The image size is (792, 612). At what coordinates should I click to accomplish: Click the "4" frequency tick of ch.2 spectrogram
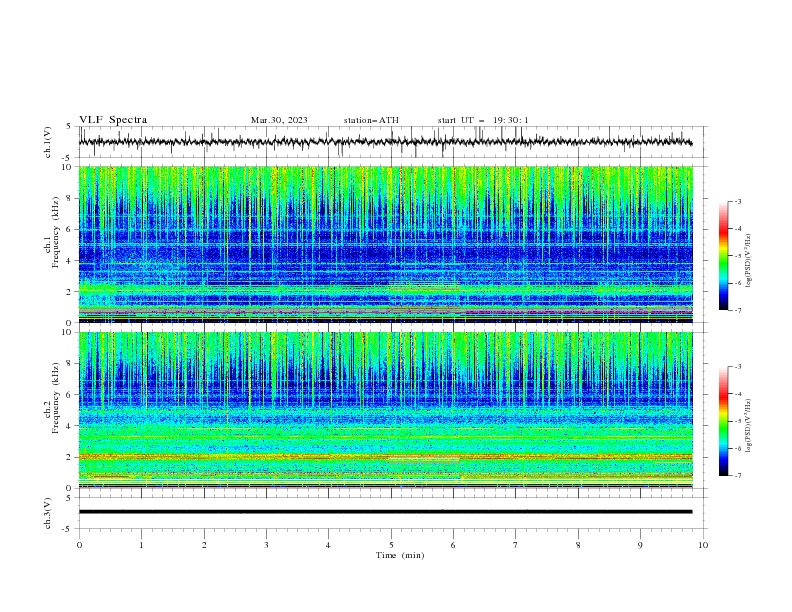pyautogui.click(x=70, y=426)
